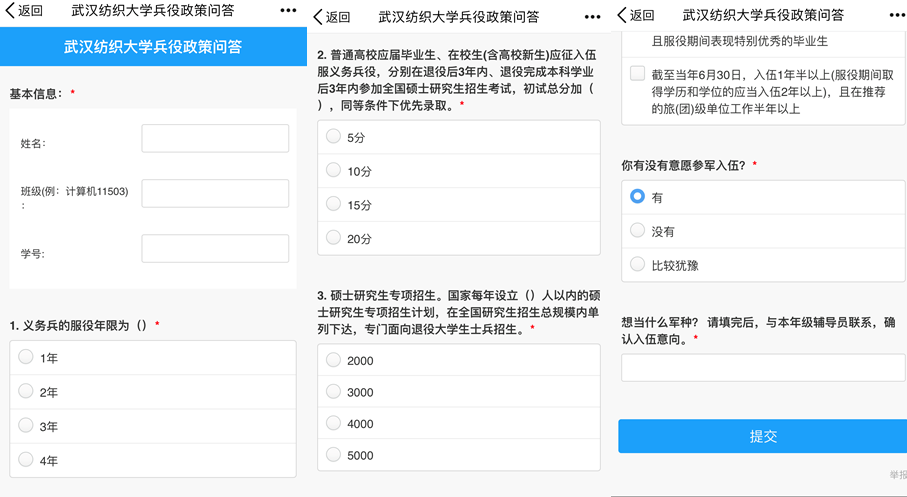Viewport: 907px width, 497px height.
Task: Pick 5000 for question 3
Action: click(x=459, y=455)
